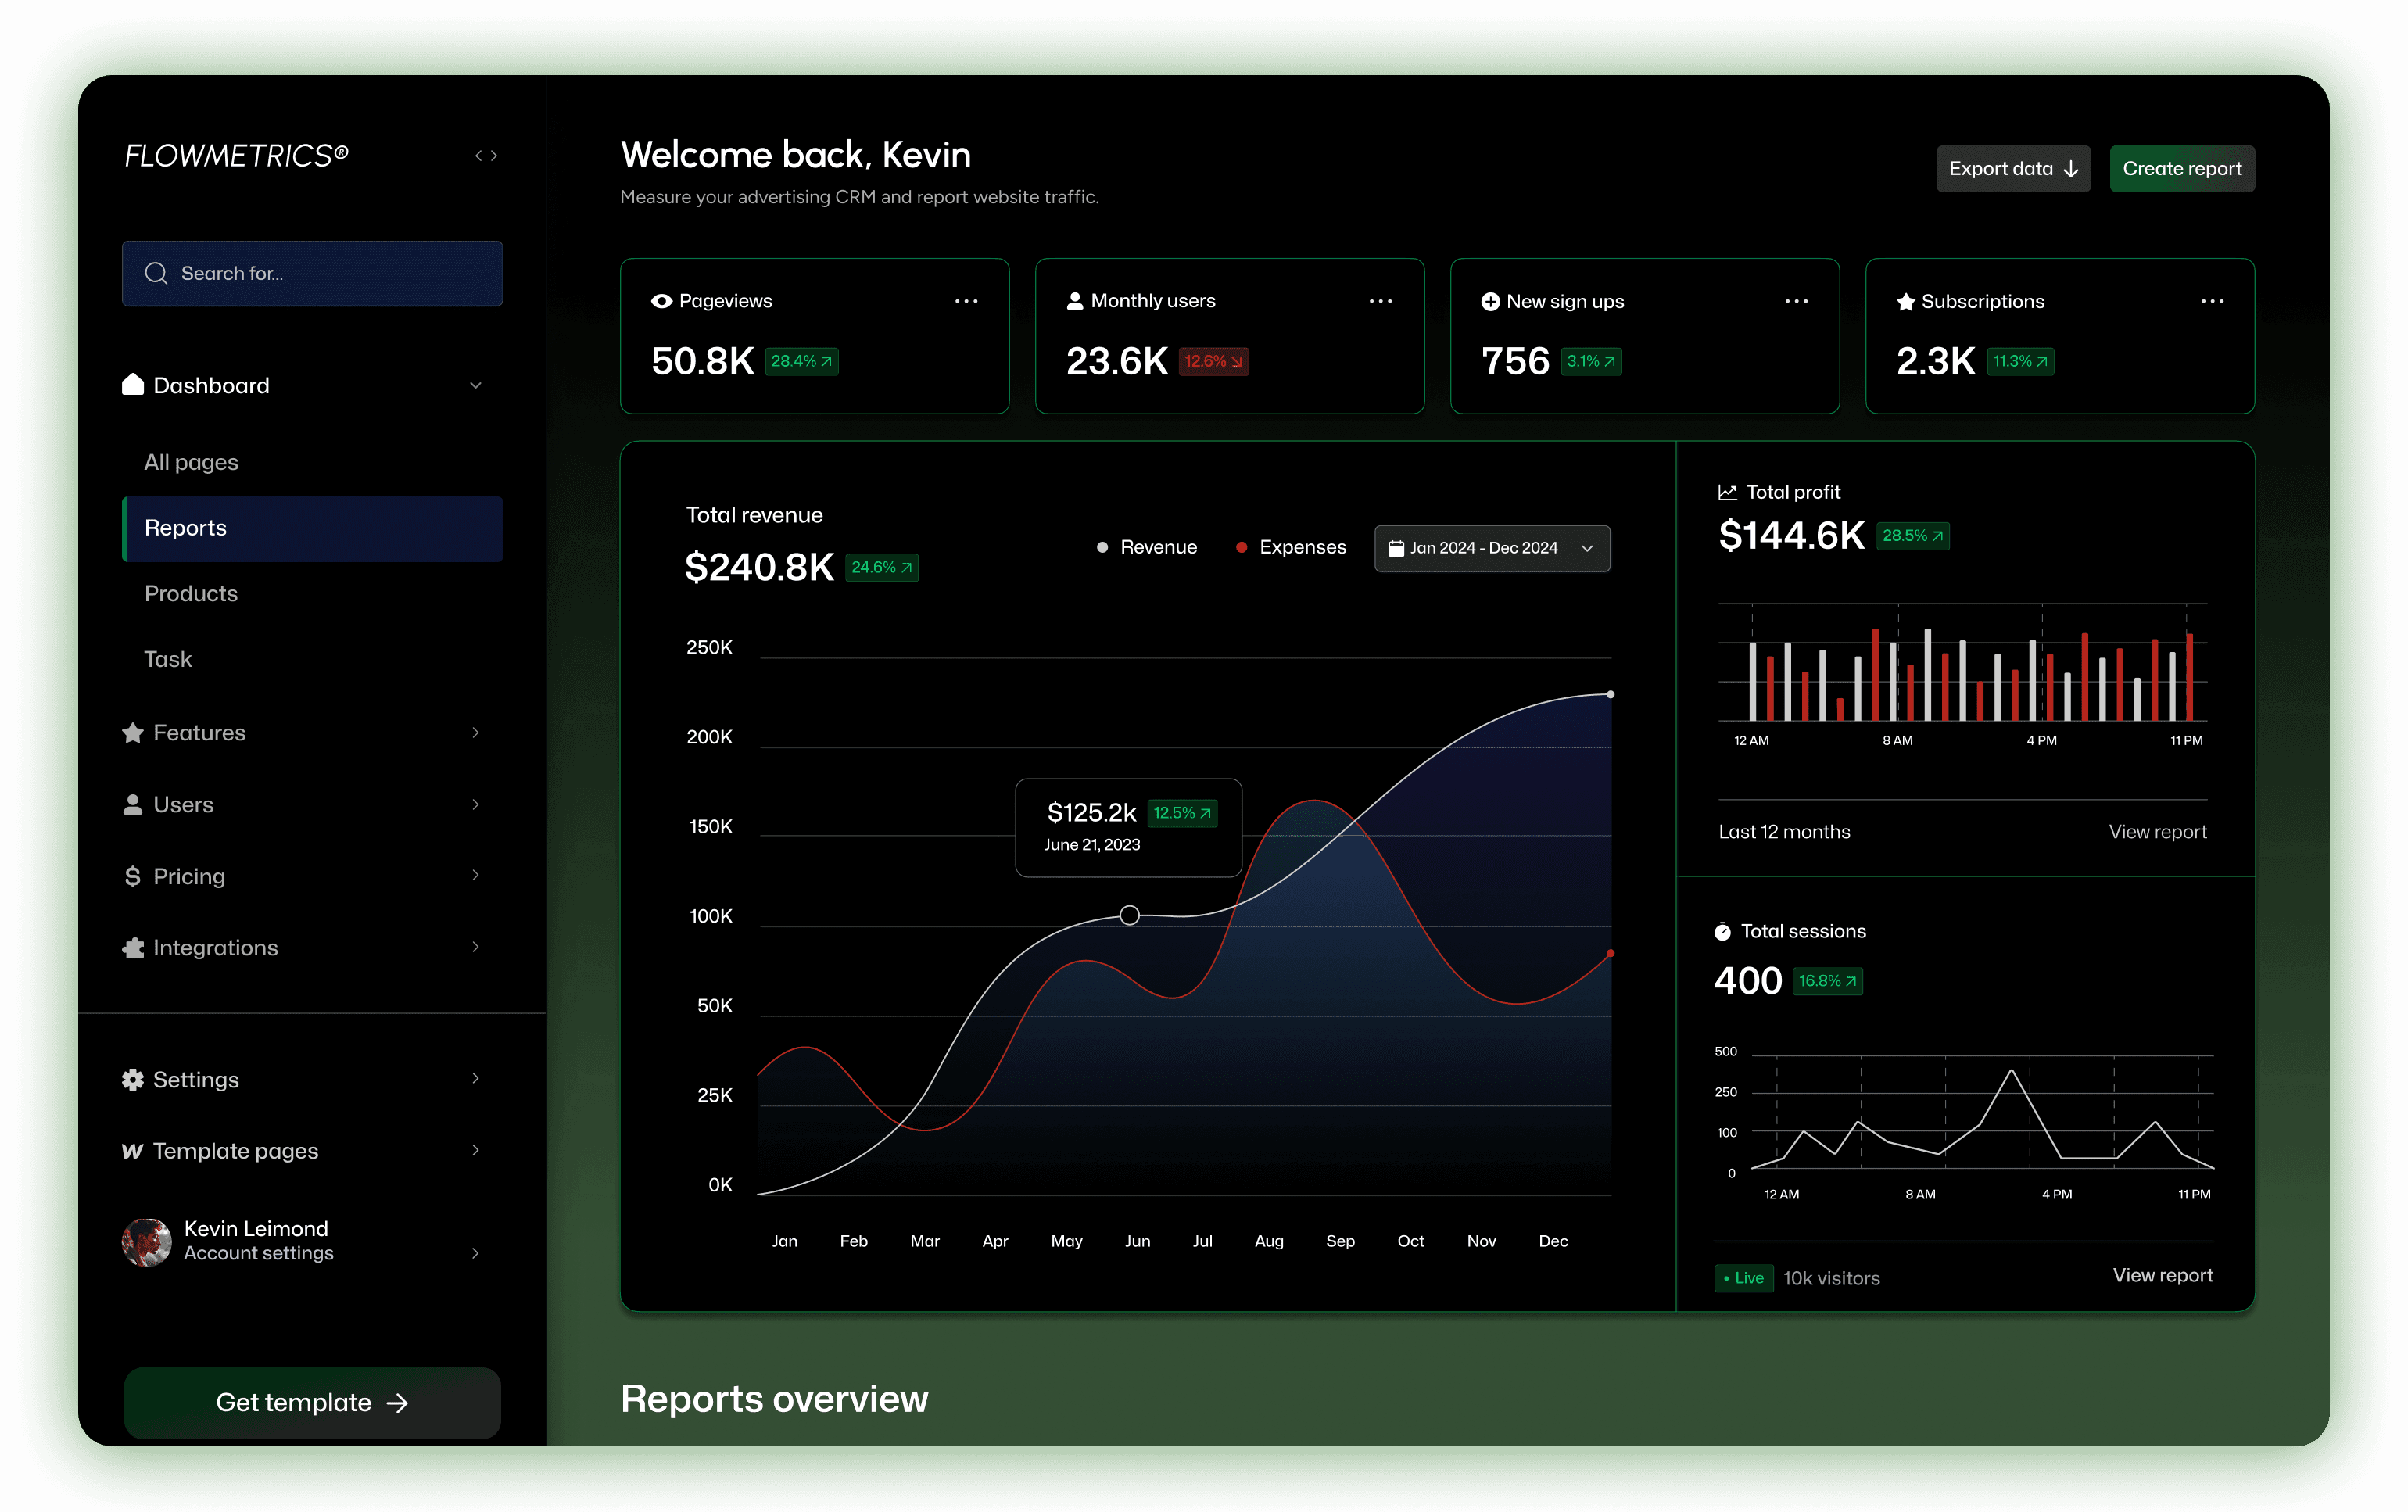This screenshot has width=2408, height=1512.
Task: Click the revenue chart data point marker
Action: click(1129, 915)
